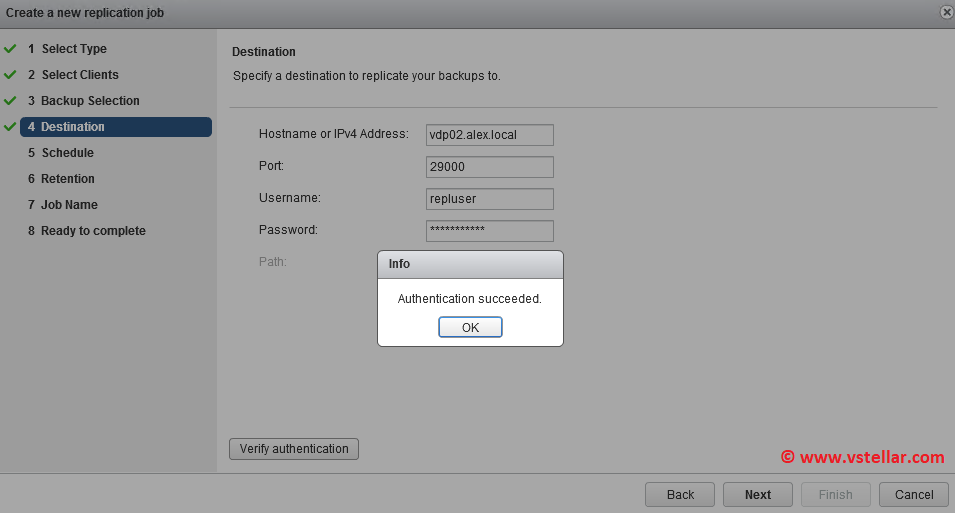
Task: Focus the Username text box
Action: click(x=489, y=199)
